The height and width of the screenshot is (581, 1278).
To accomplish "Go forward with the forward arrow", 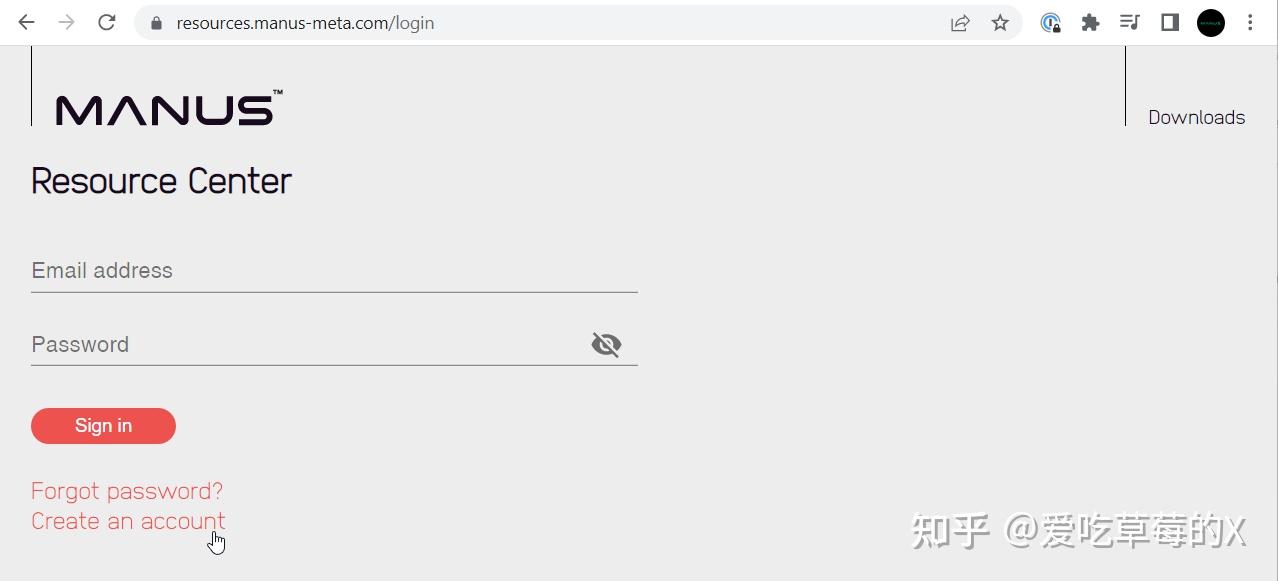I will [x=66, y=22].
